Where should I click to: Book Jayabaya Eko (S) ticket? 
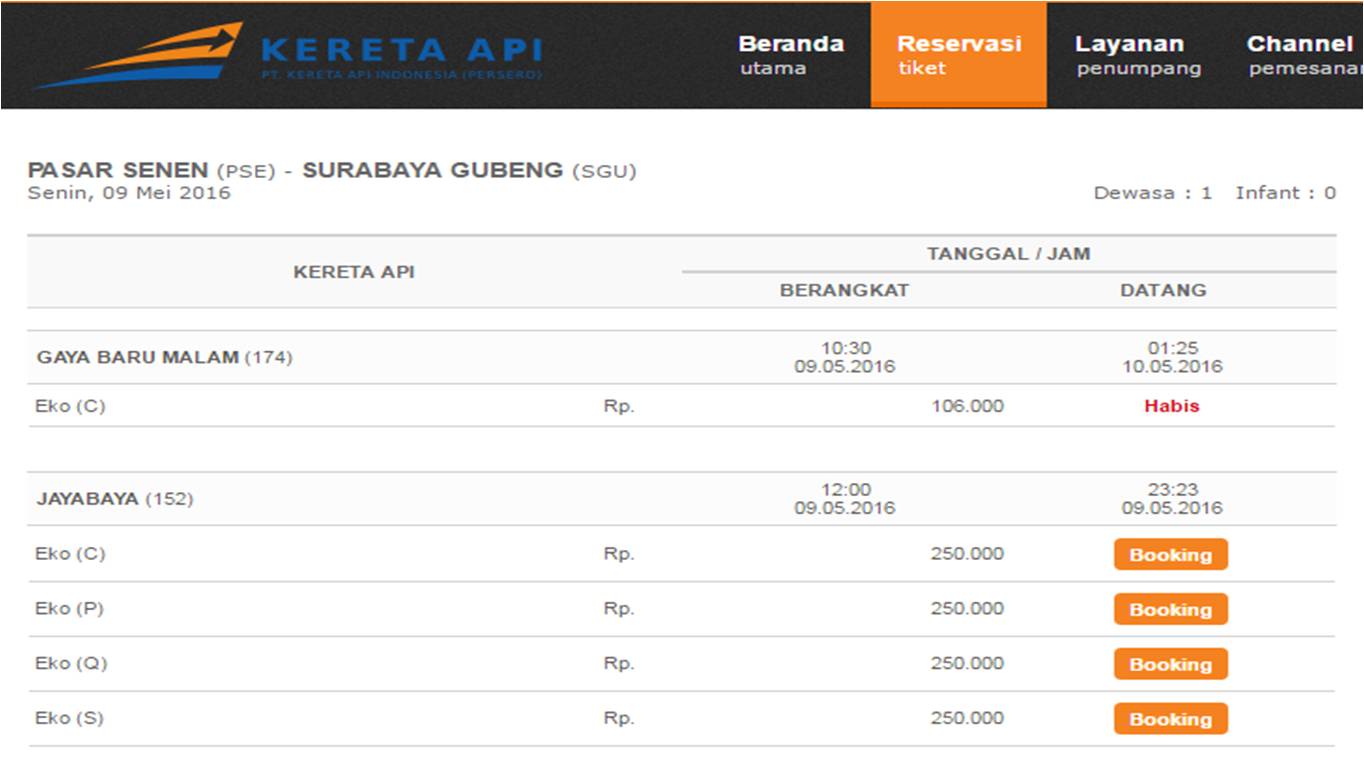tap(1170, 719)
